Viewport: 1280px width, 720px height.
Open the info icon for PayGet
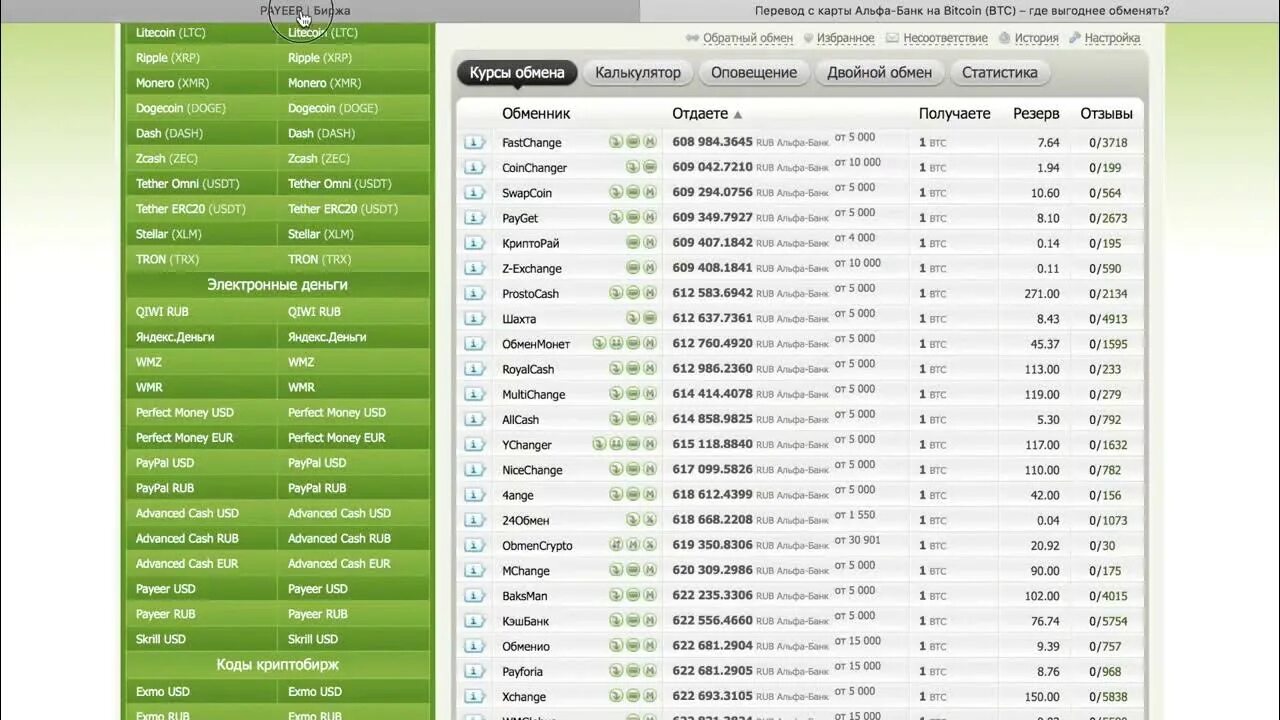tap(474, 218)
